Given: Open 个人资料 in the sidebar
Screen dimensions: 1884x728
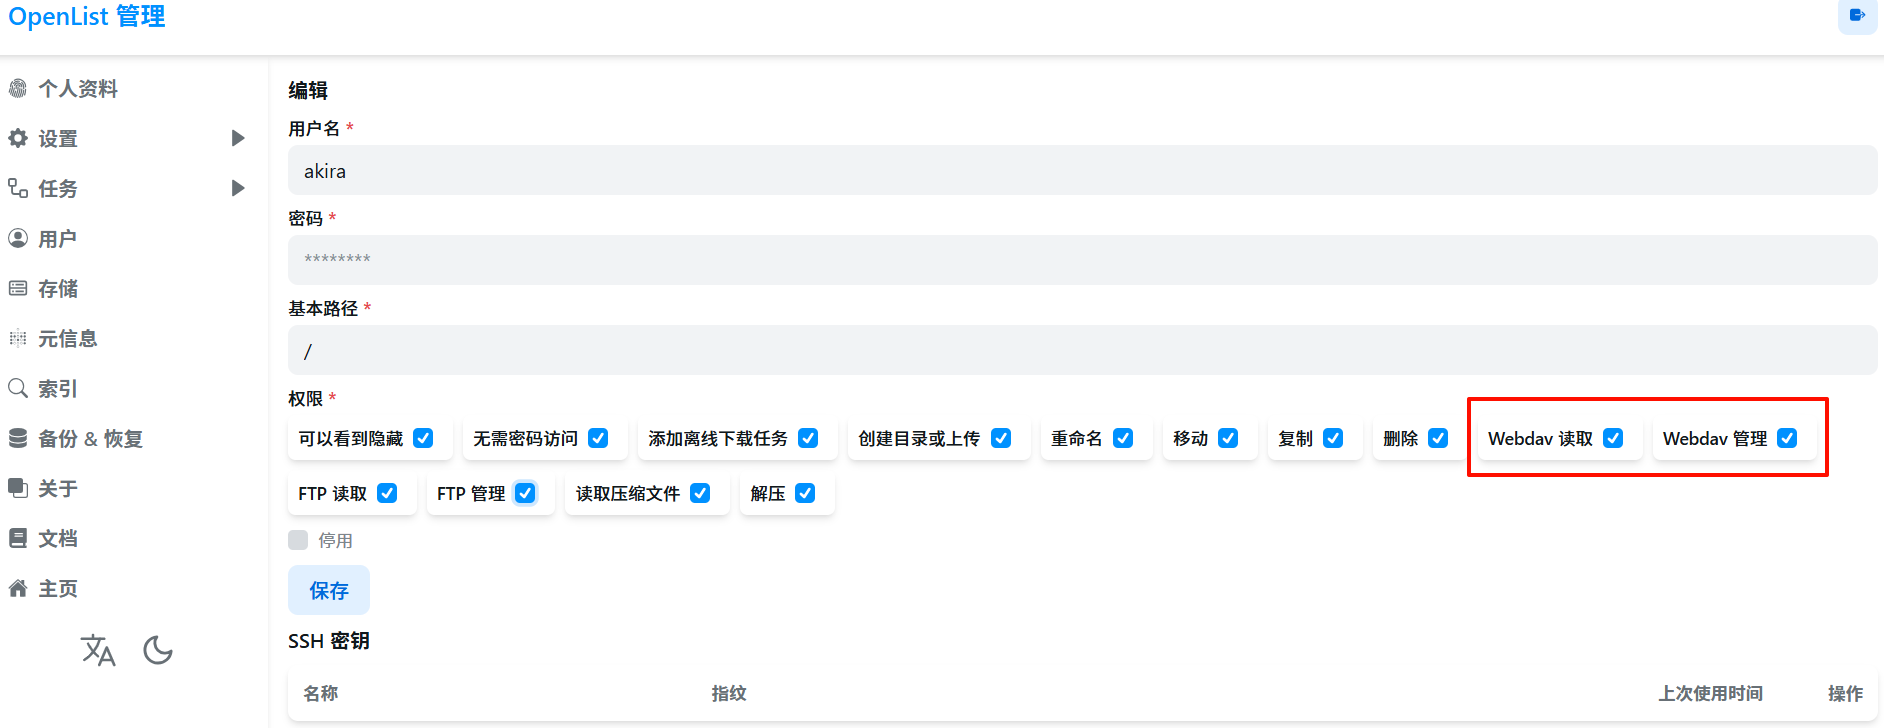Looking at the screenshot, I should [78, 89].
